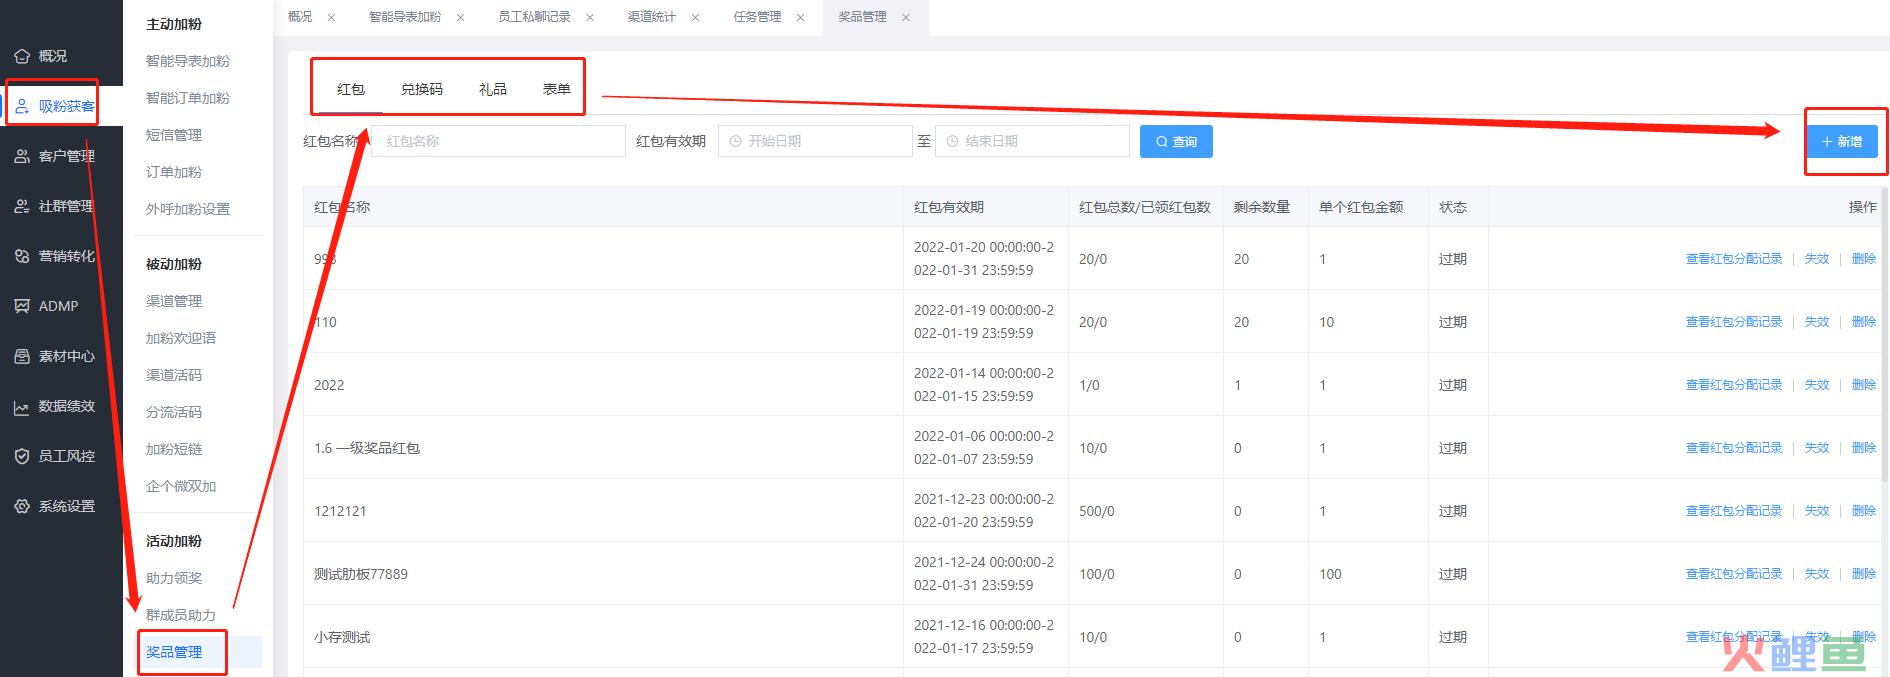Open the ADMP sidebar icon
The height and width of the screenshot is (677, 1890).
pyautogui.click(x=22, y=306)
